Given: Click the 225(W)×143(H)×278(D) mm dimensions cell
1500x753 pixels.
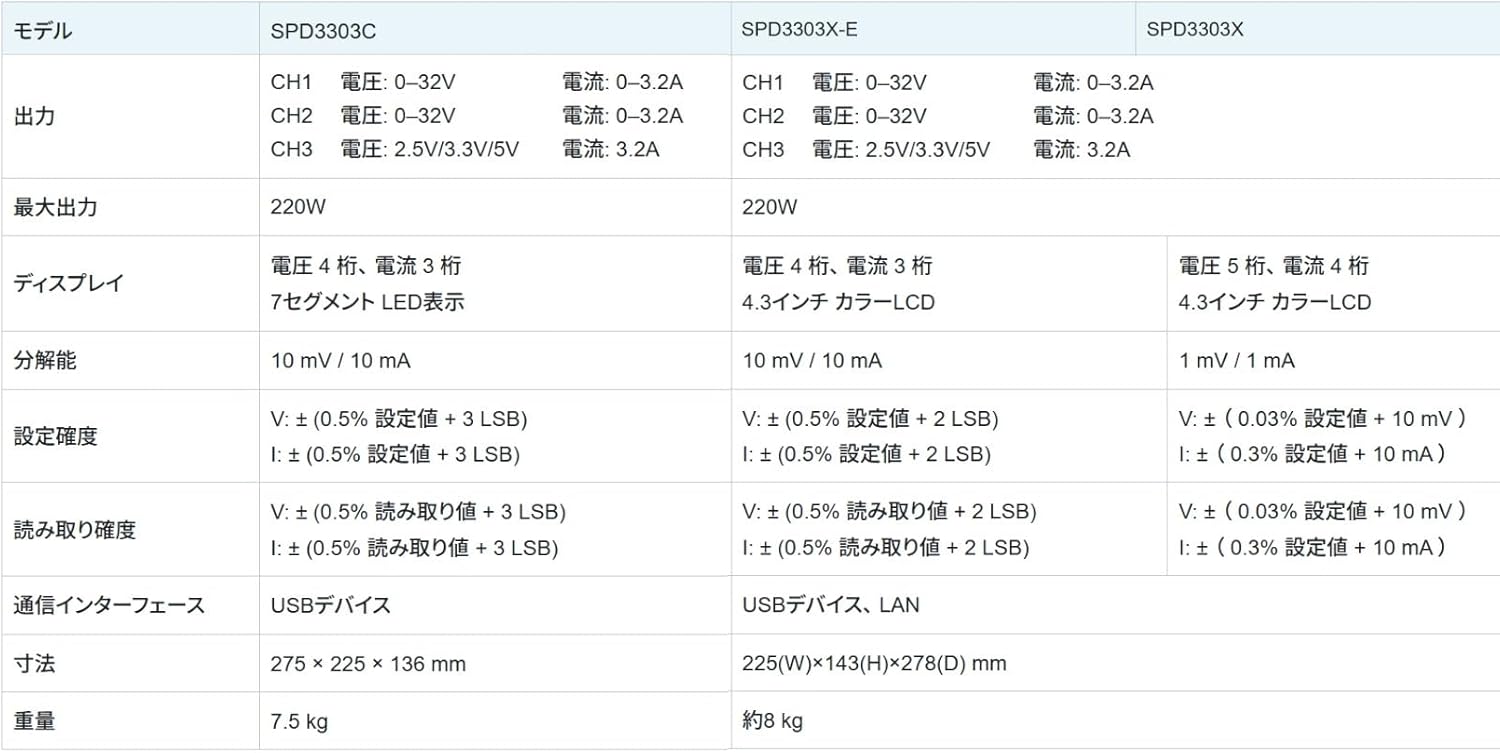Looking at the screenshot, I should coord(874,664).
